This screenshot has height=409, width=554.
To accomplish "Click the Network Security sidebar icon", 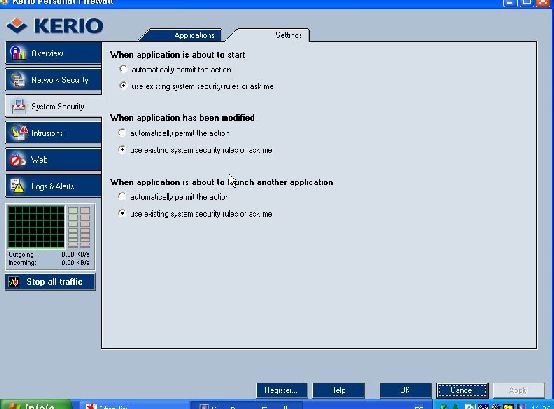I will tap(18, 80).
